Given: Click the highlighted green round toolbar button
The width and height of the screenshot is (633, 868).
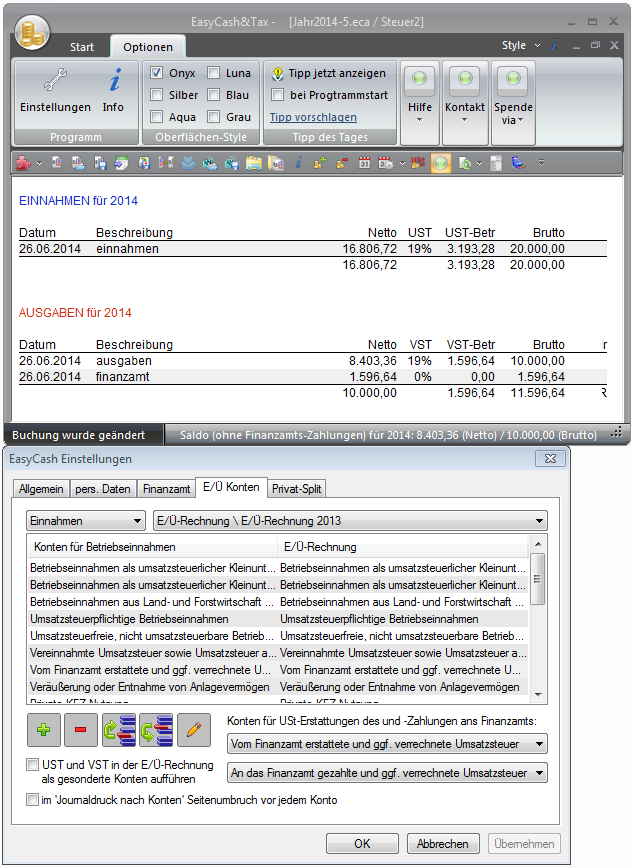Looking at the screenshot, I should [x=440, y=163].
